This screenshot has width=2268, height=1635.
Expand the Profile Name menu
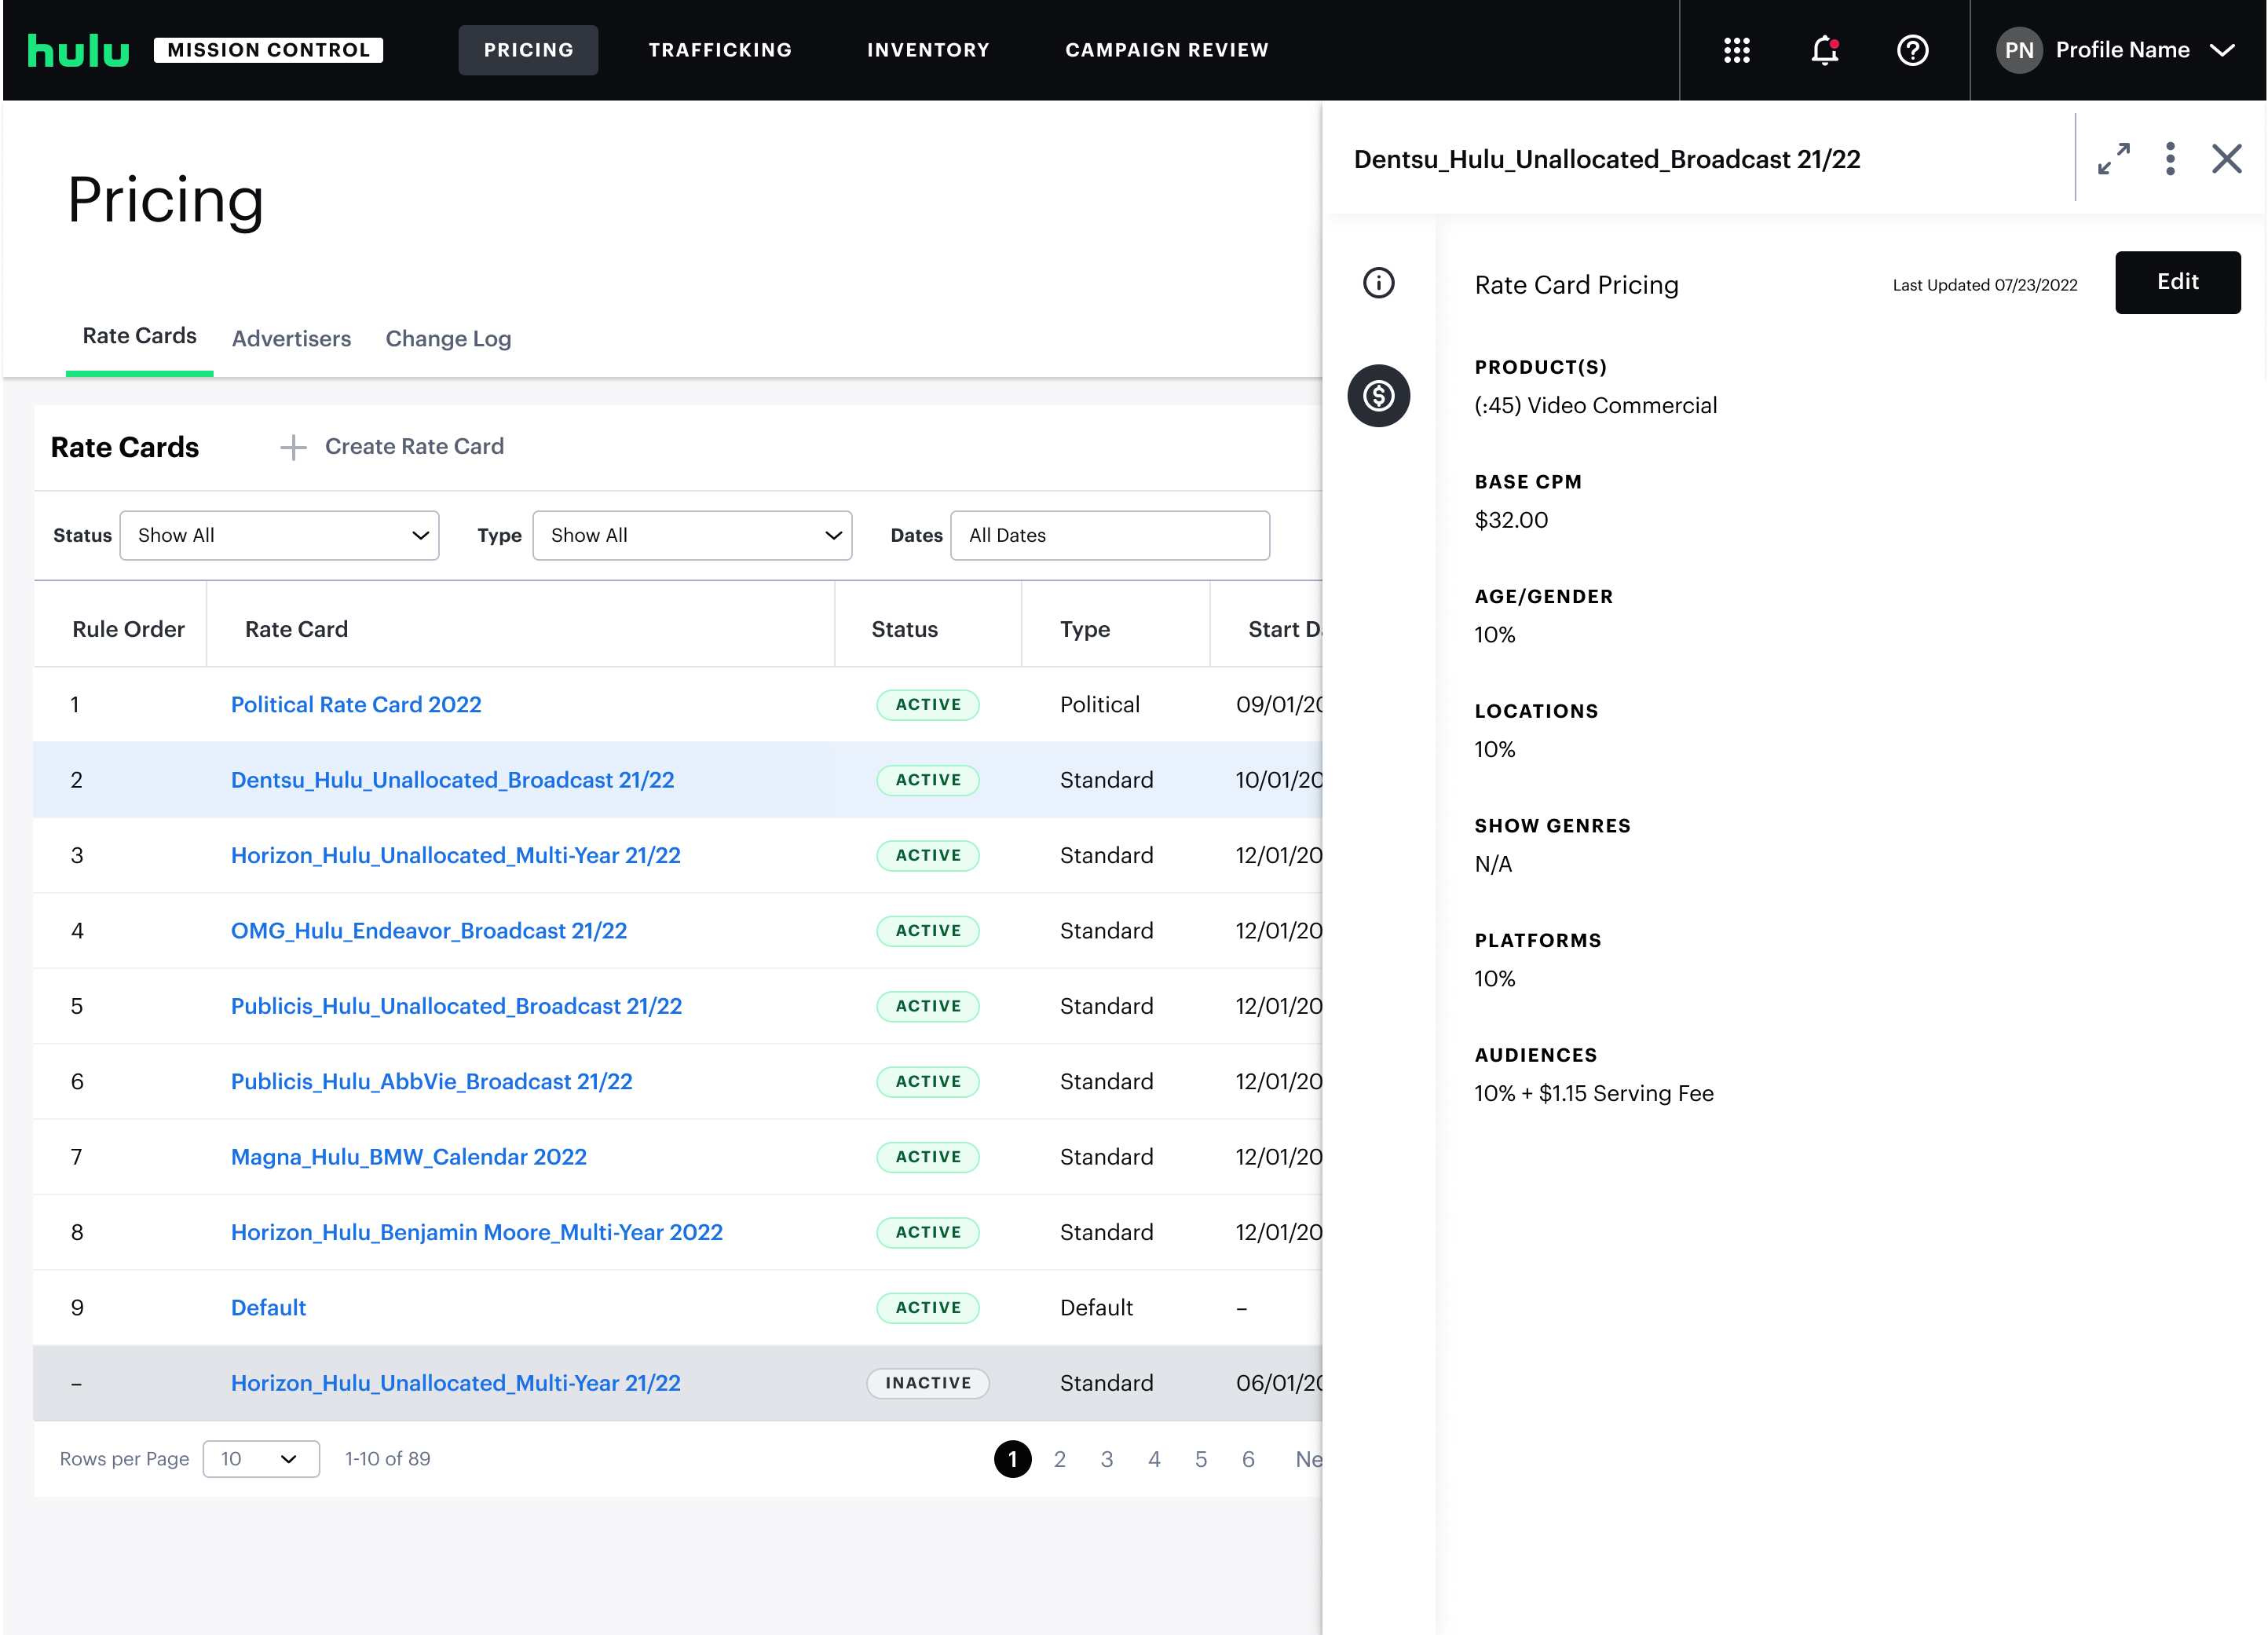coord(2120,50)
